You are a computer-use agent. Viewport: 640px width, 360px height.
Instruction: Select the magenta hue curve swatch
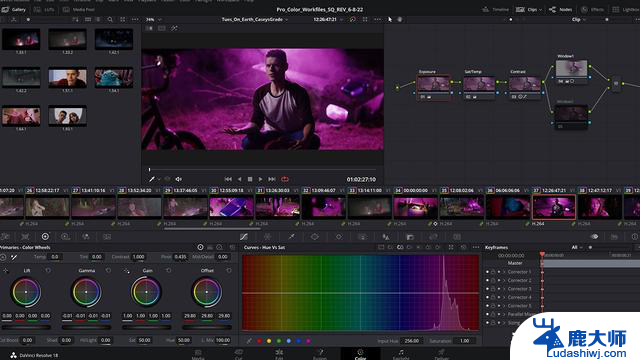pyautogui.click(x=308, y=341)
